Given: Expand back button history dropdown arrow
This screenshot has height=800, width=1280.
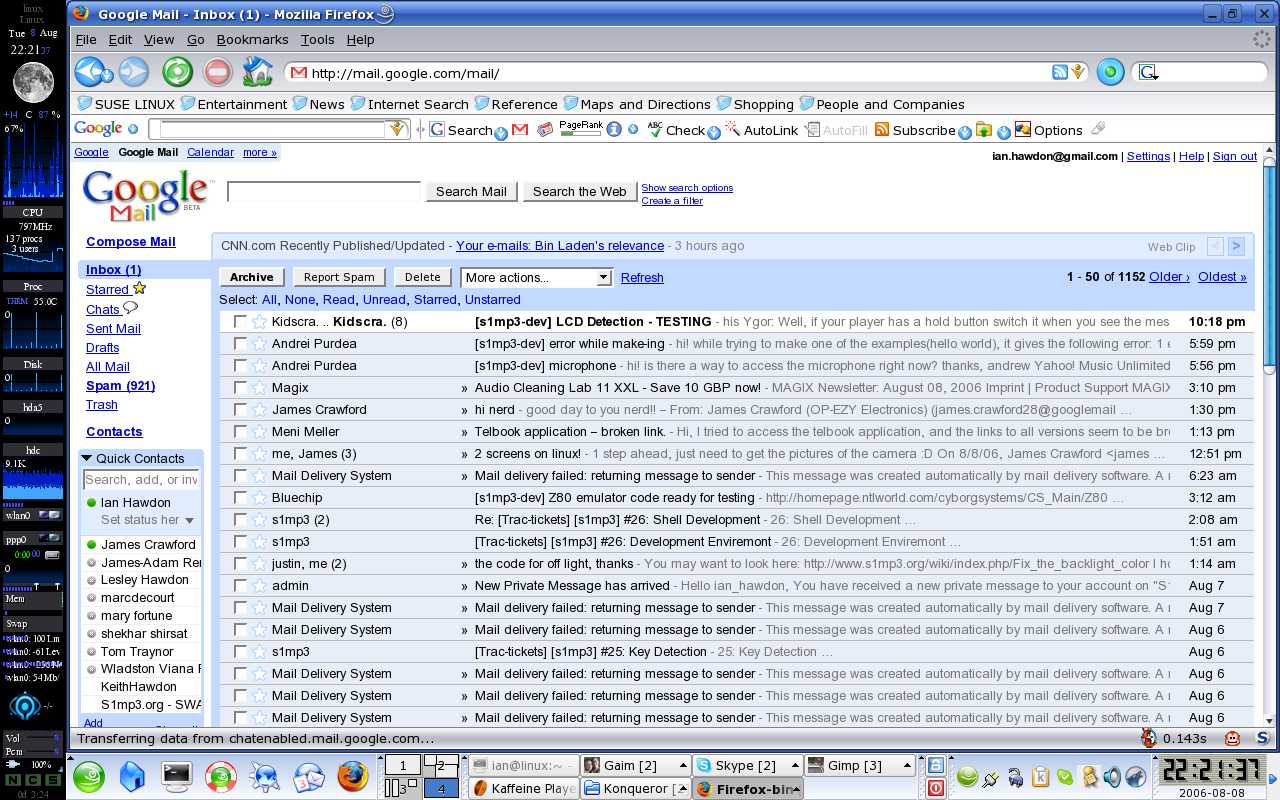Looking at the screenshot, I should click(x=107, y=75).
